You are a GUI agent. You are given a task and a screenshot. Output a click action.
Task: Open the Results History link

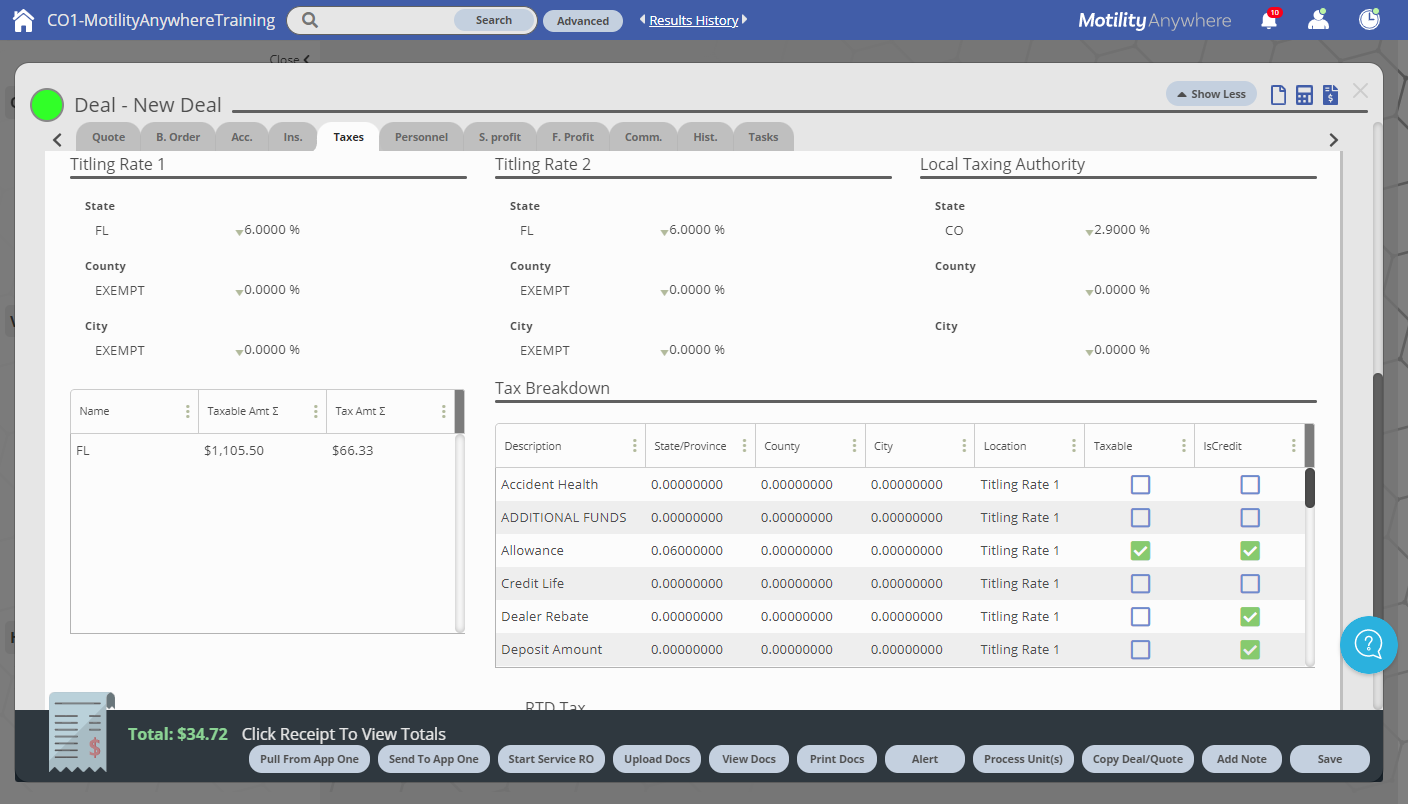pyautogui.click(x=694, y=20)
